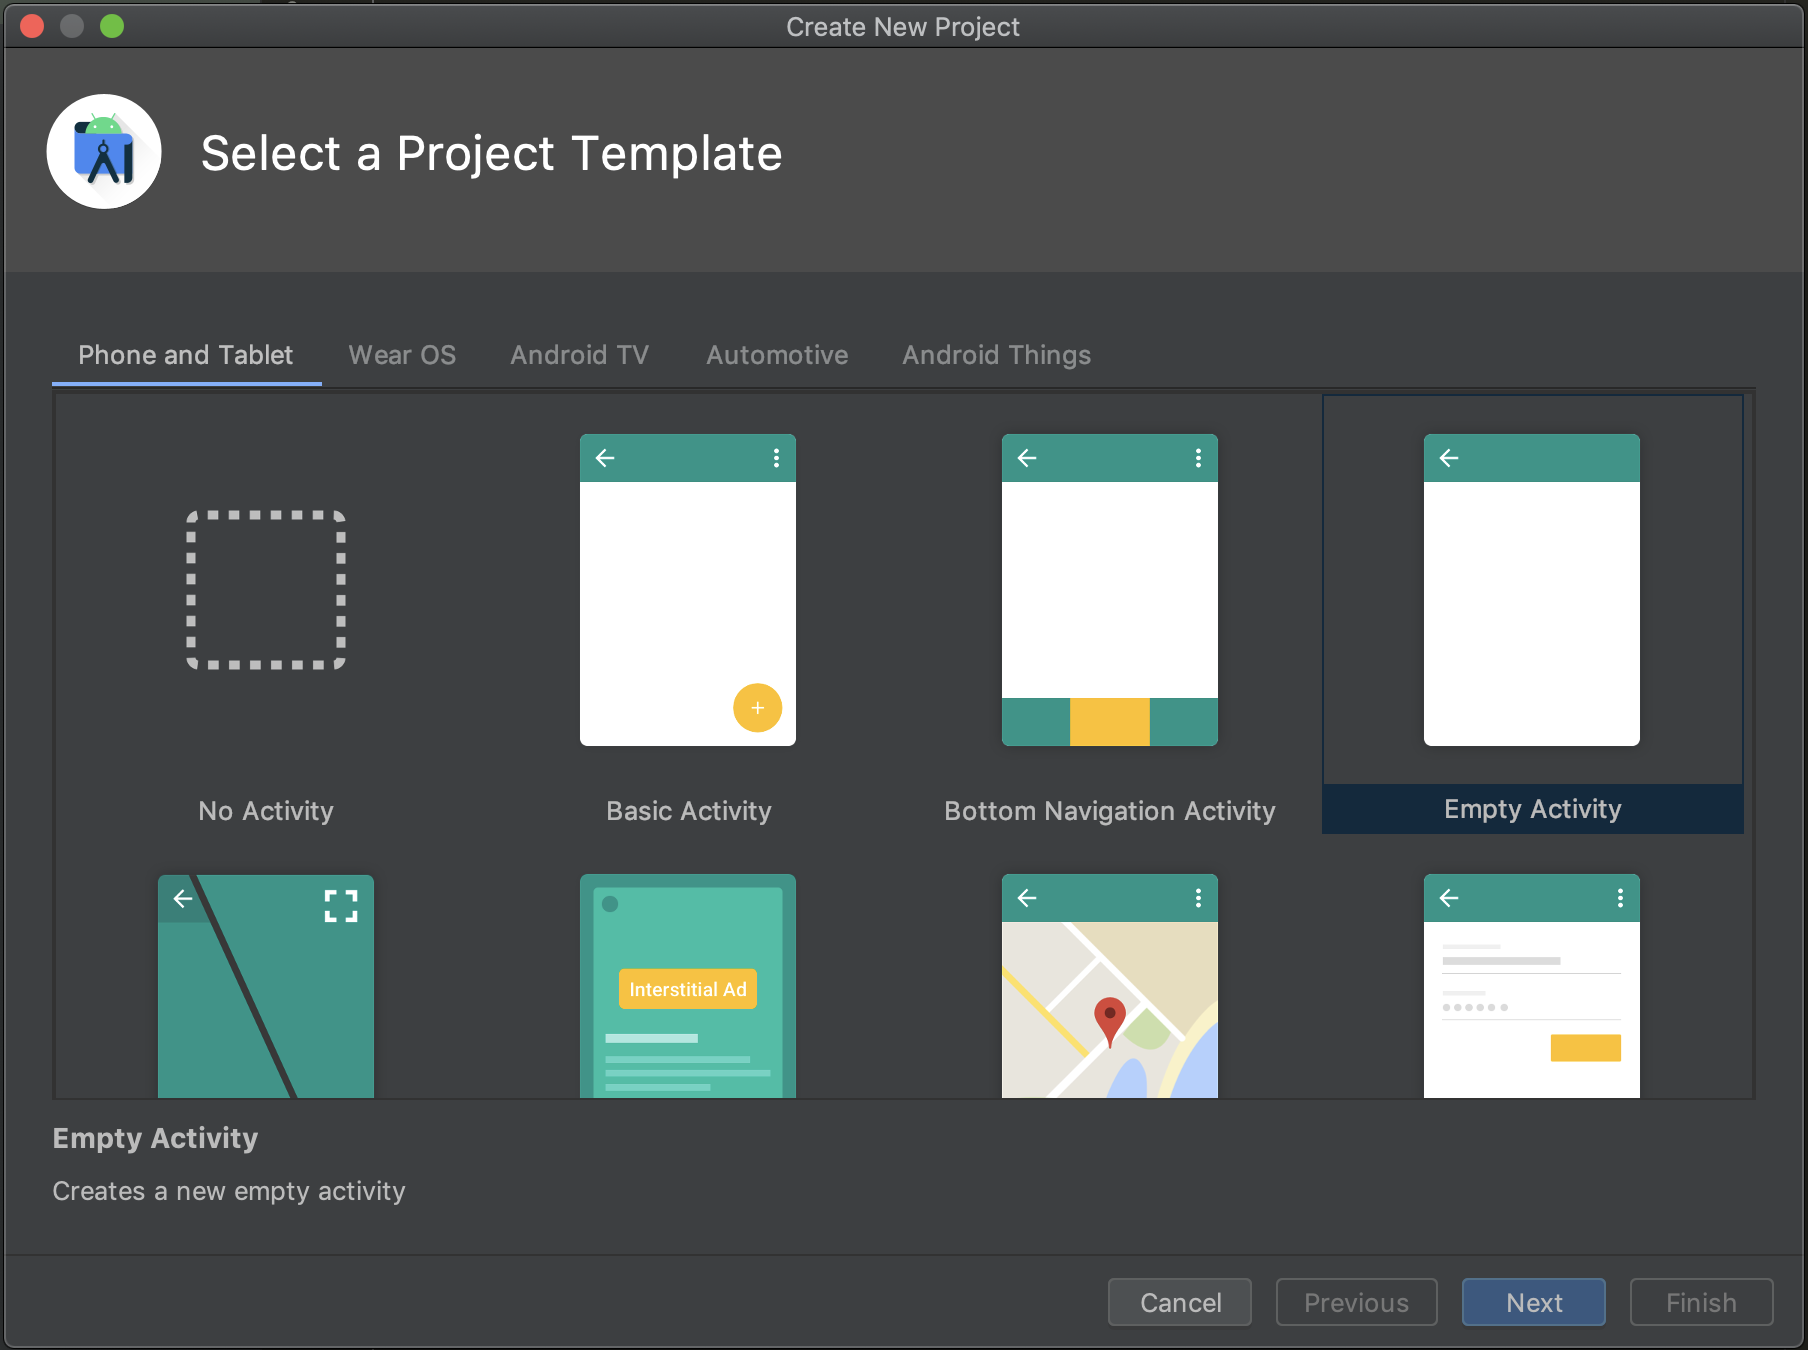This screenshot has height=1350, width=1808.
Task: Click the red map pin icon
Action: coord(1109,1019)
